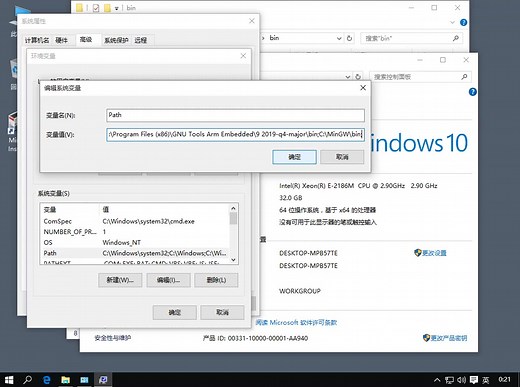Screen dimensions: 520x387
Task: Click the Delete system variable button
Action: 216,280
